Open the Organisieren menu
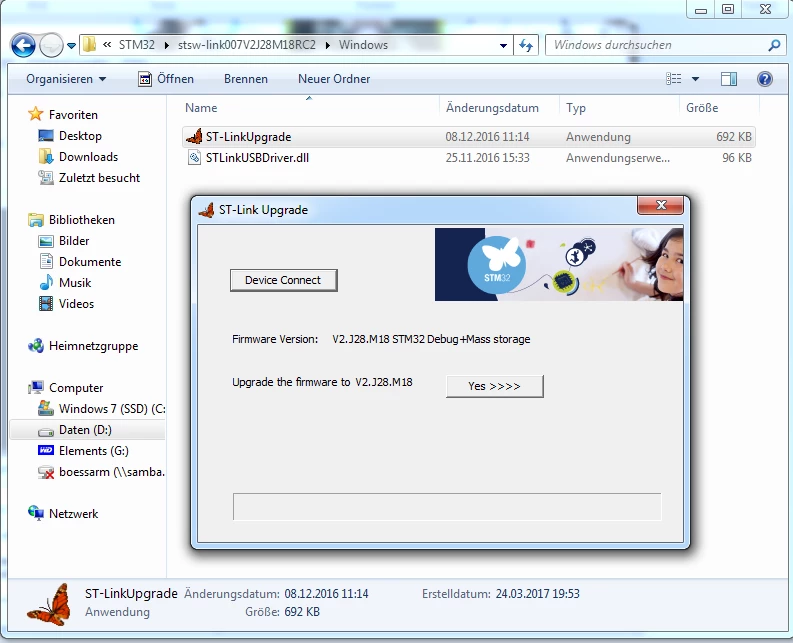Image resolution: width=793 pixels, height=643 pixels. pos(66,79)
